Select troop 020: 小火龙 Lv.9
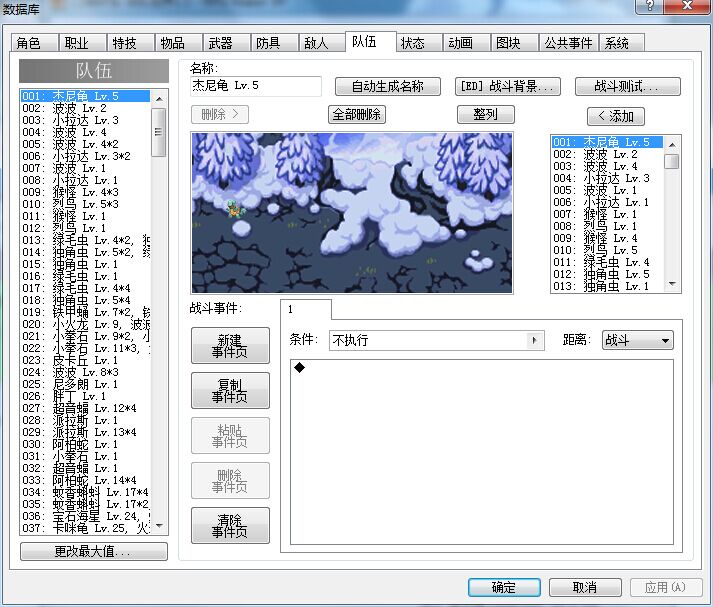Viewport: 713px width, 607px height. pos(85,324)
